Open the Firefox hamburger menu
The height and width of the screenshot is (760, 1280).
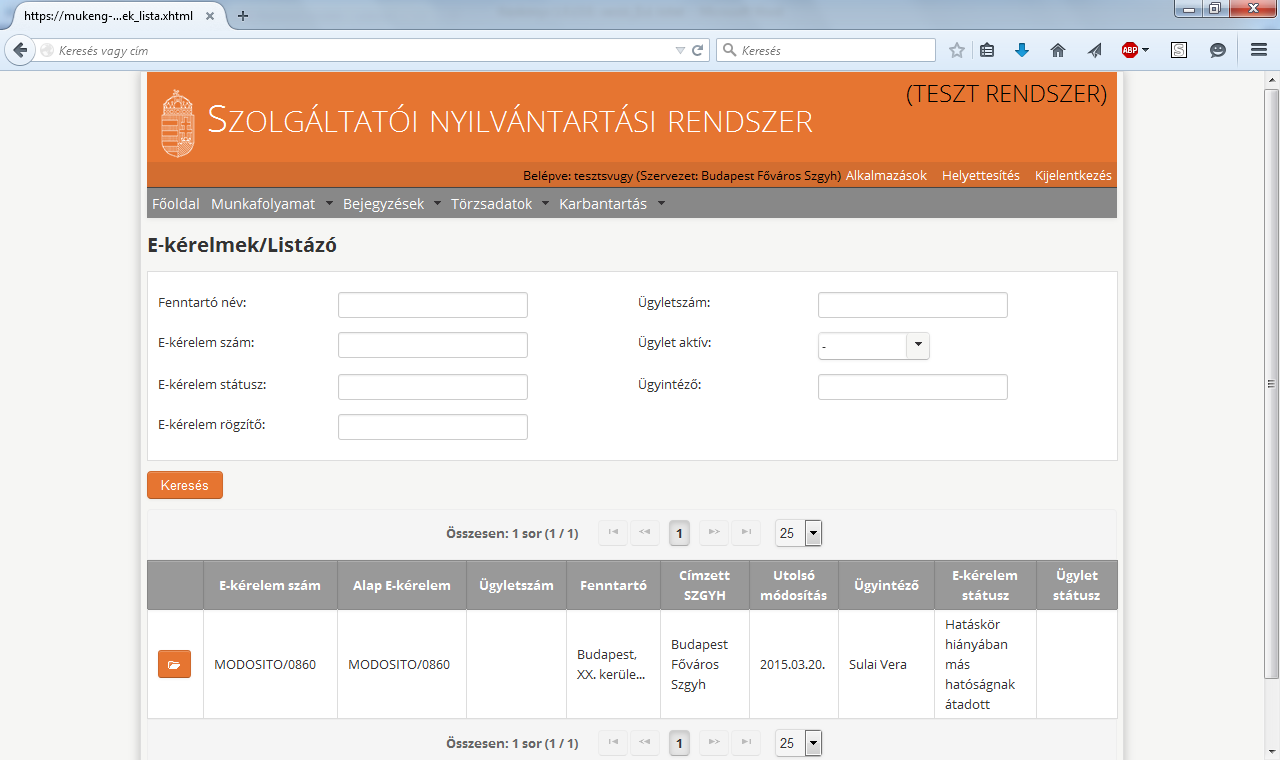point(1259,50)
